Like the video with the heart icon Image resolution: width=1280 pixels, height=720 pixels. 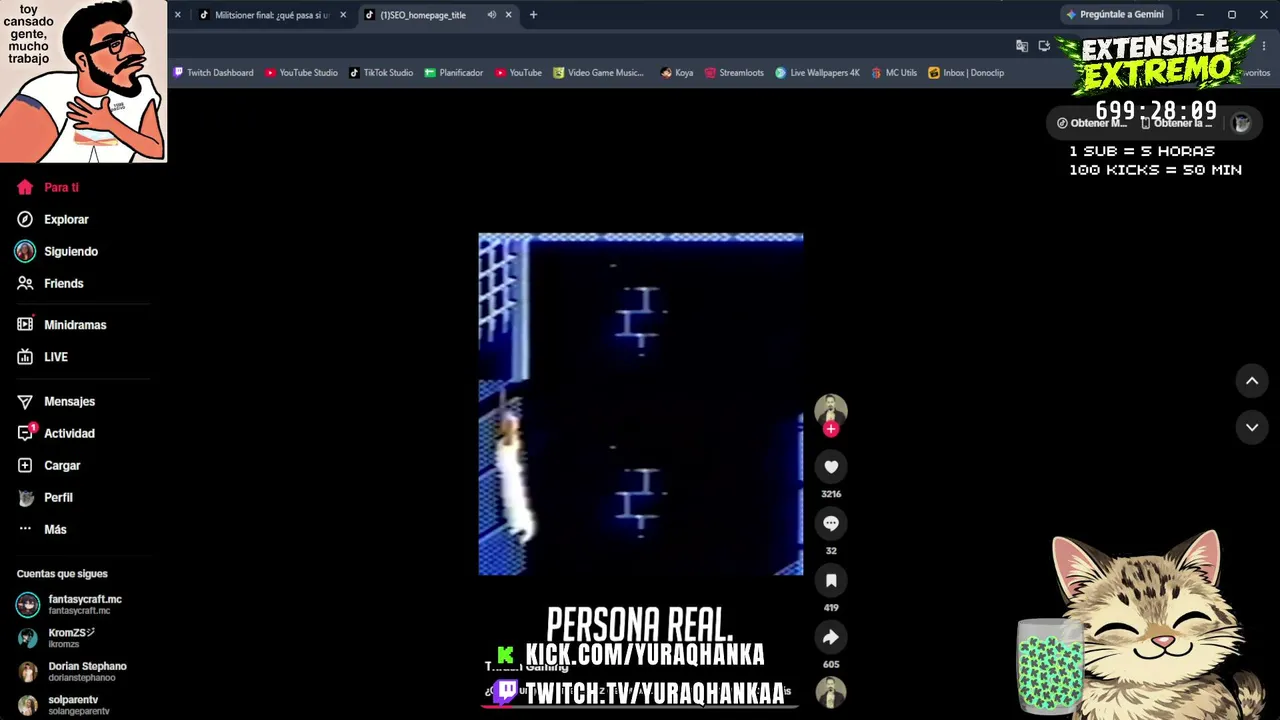[831, 466]
